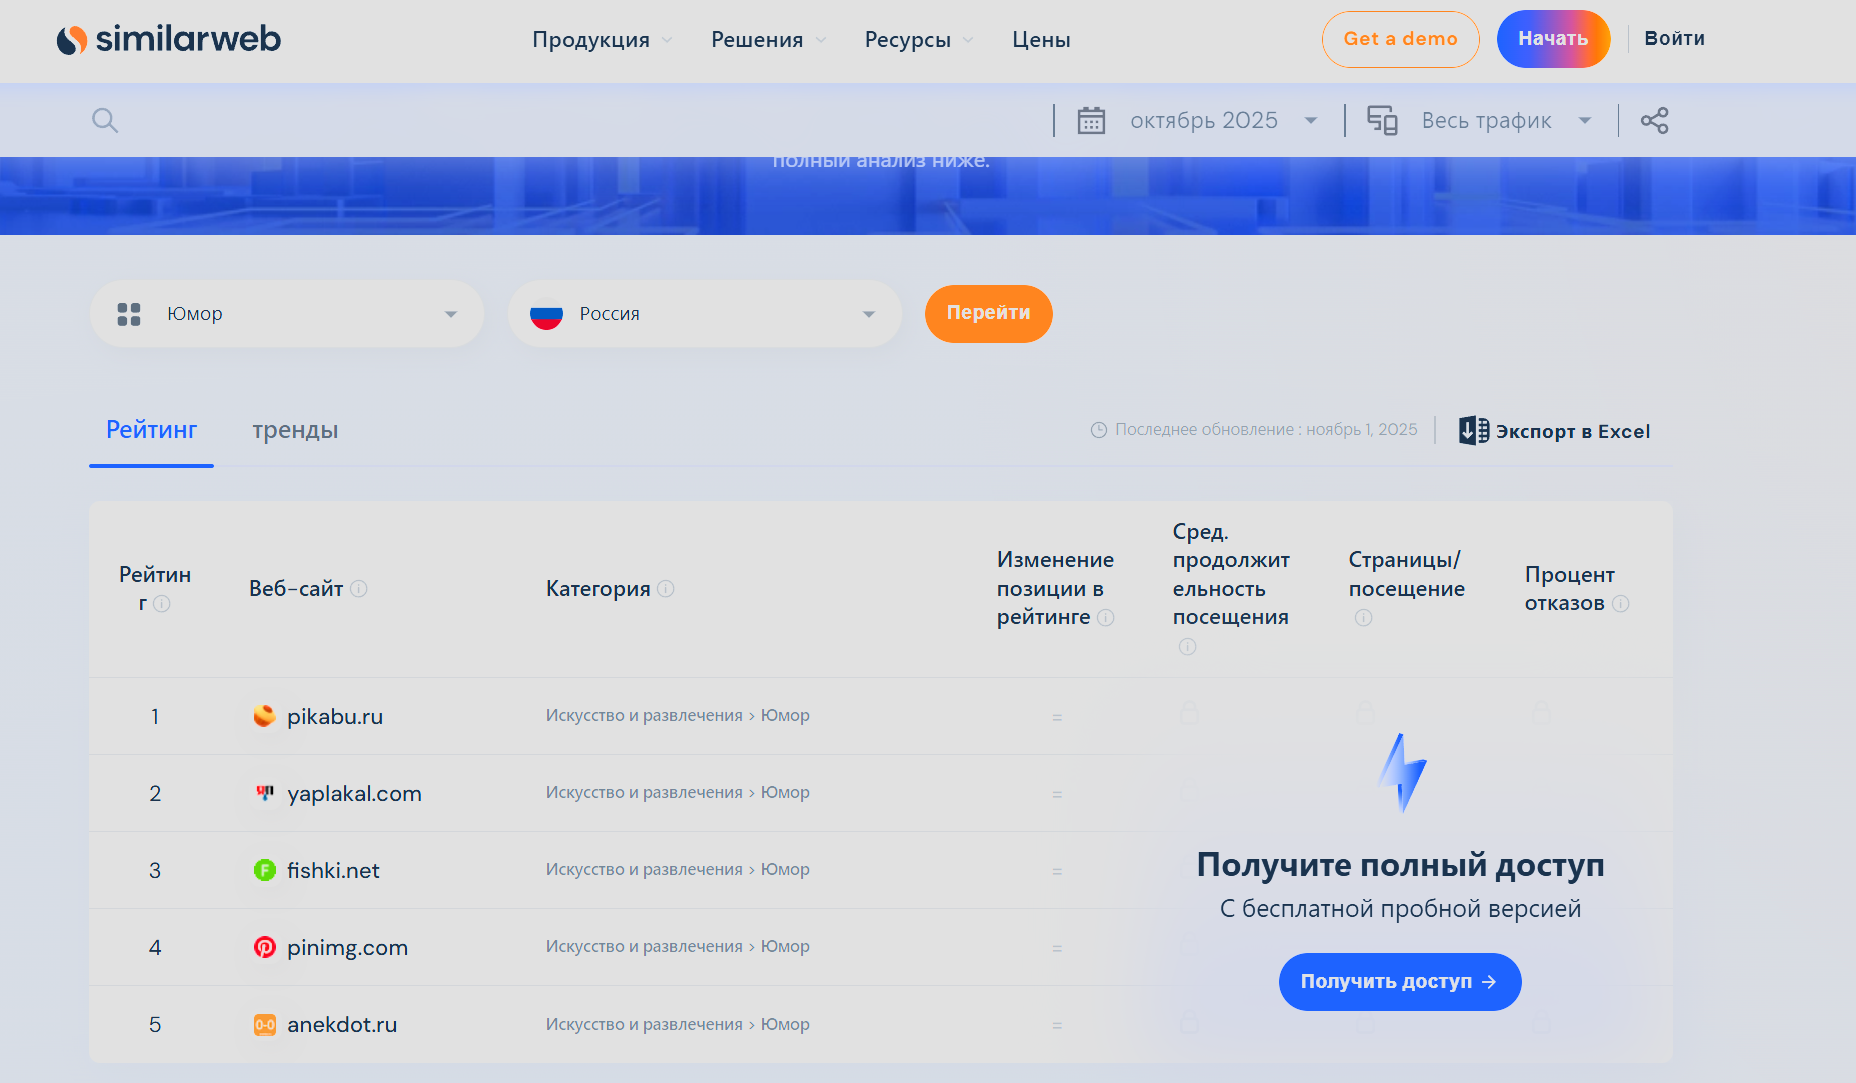Click the Similarweb logo

click(x=168, y=40)
